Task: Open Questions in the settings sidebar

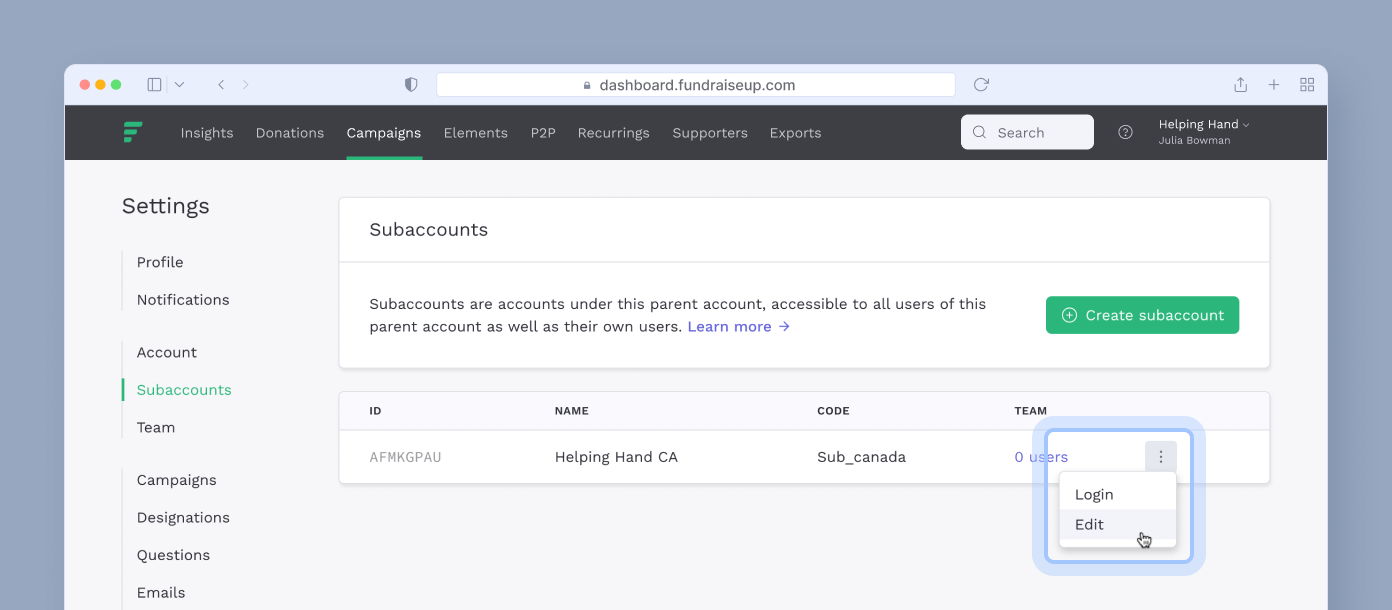Action: tap(173, 555)
